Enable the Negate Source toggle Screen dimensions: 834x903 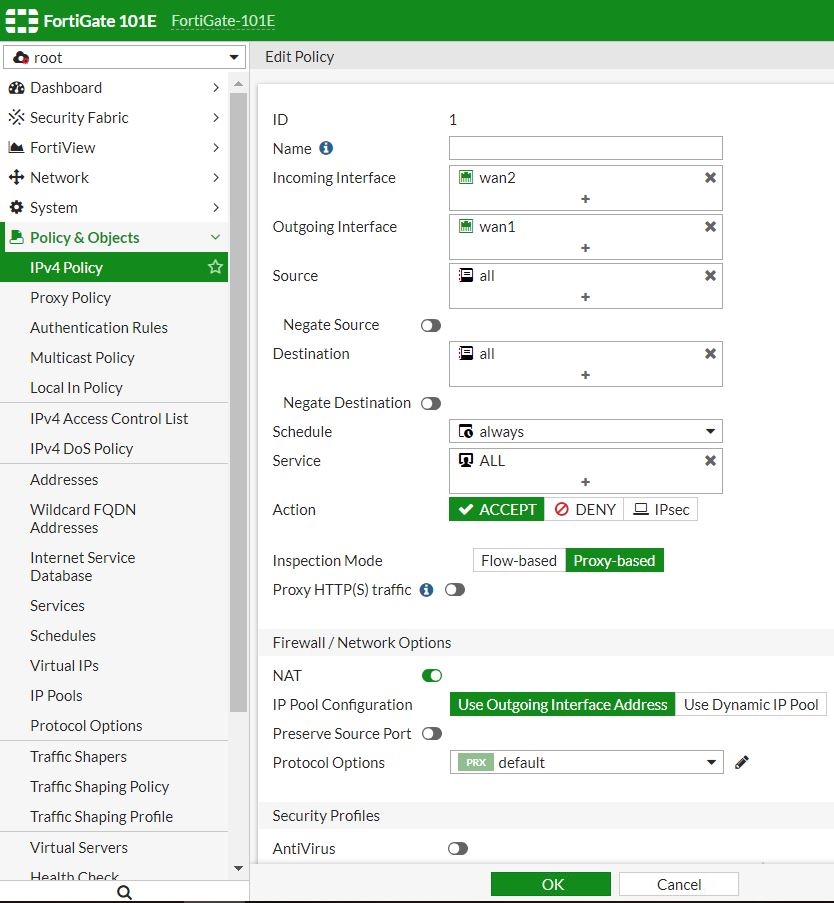click(431, 325)
